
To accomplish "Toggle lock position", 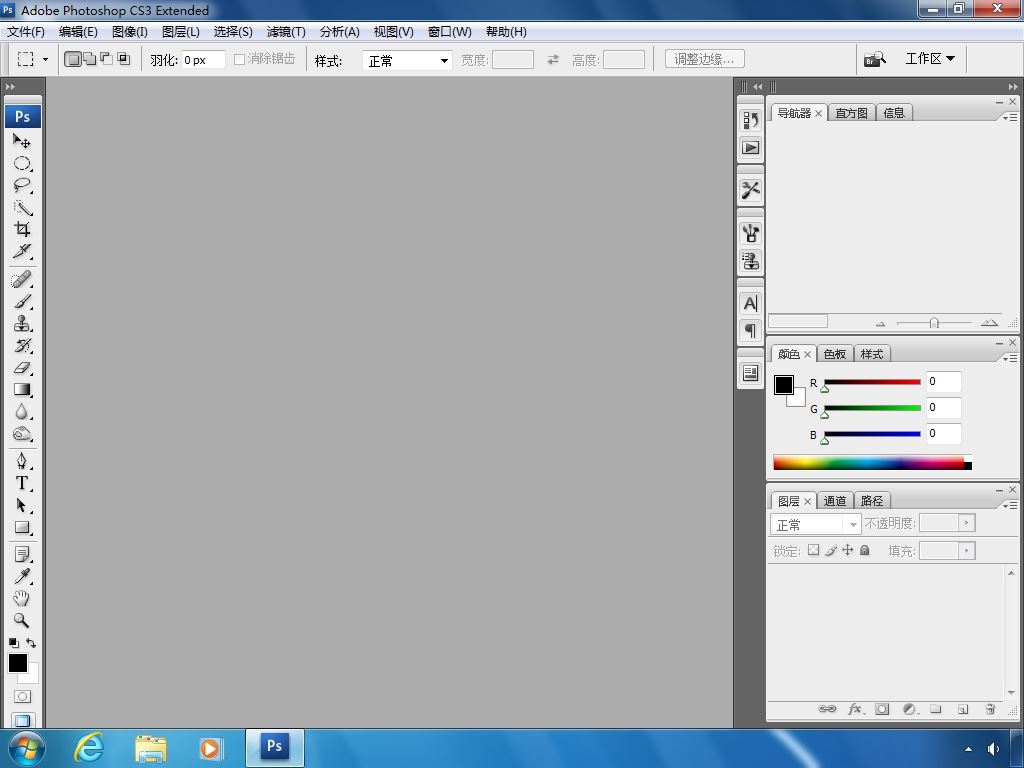I will 848,550.
